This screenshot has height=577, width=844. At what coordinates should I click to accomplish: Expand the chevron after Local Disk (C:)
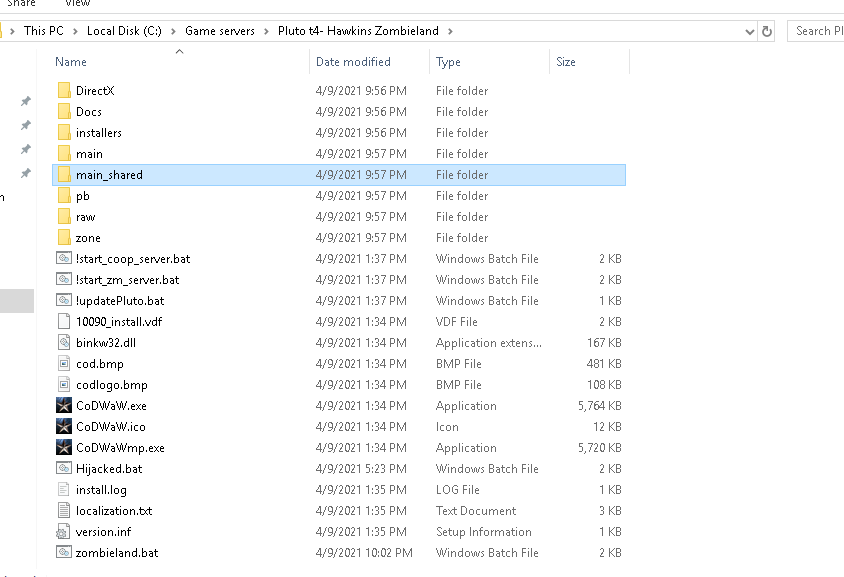[175, 31]
